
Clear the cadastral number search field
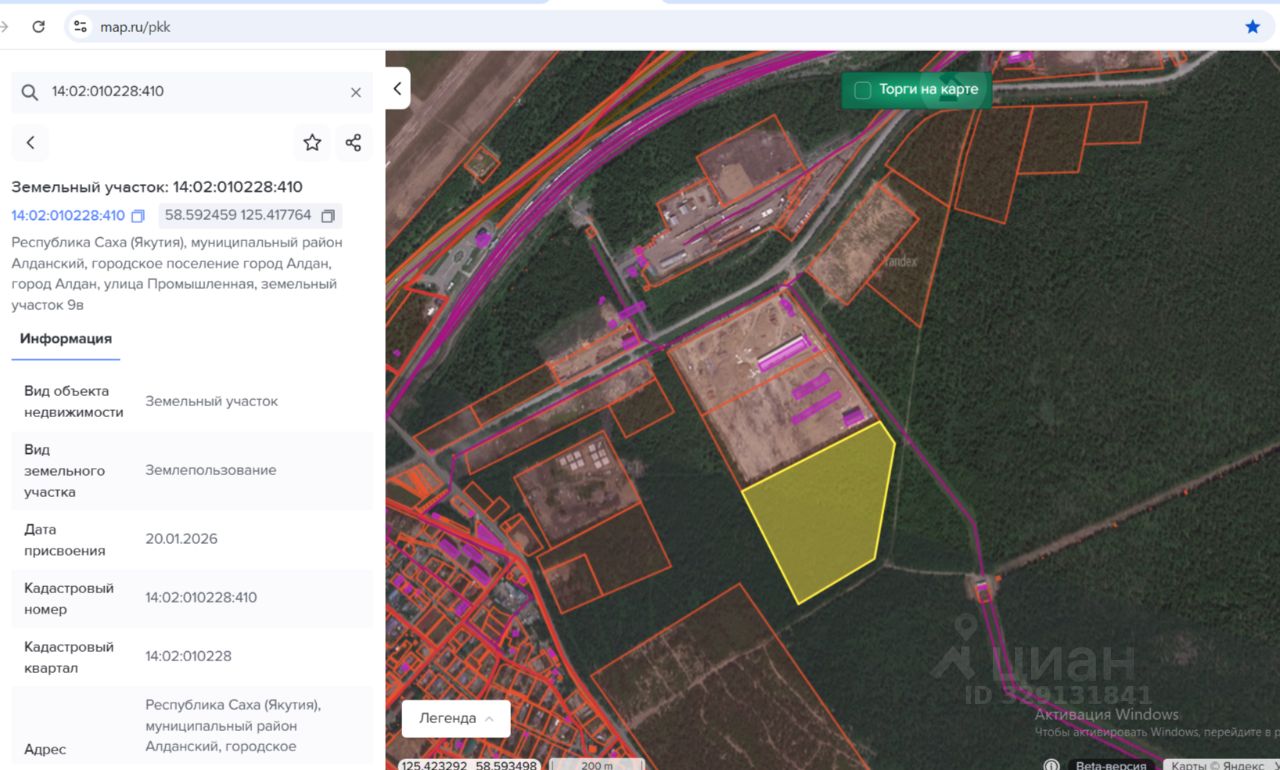(x=355, y=92)
